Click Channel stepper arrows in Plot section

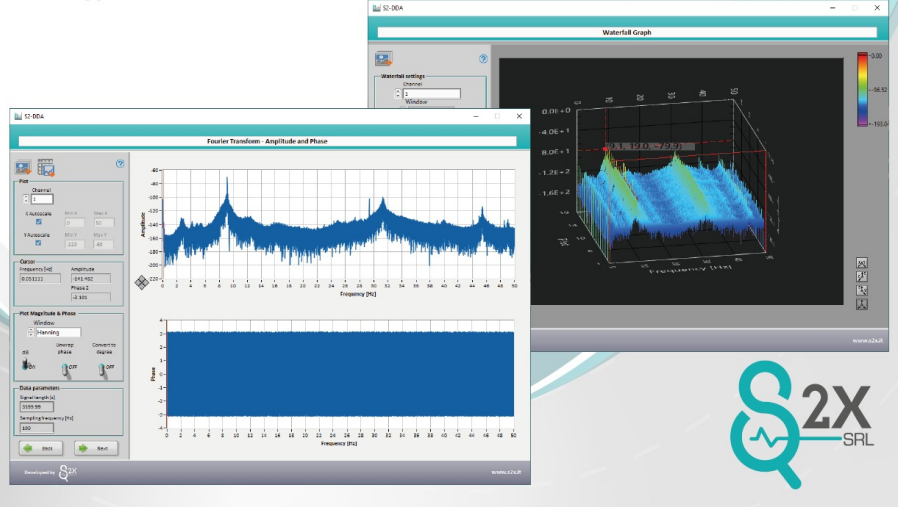click(x=26, y=199)
